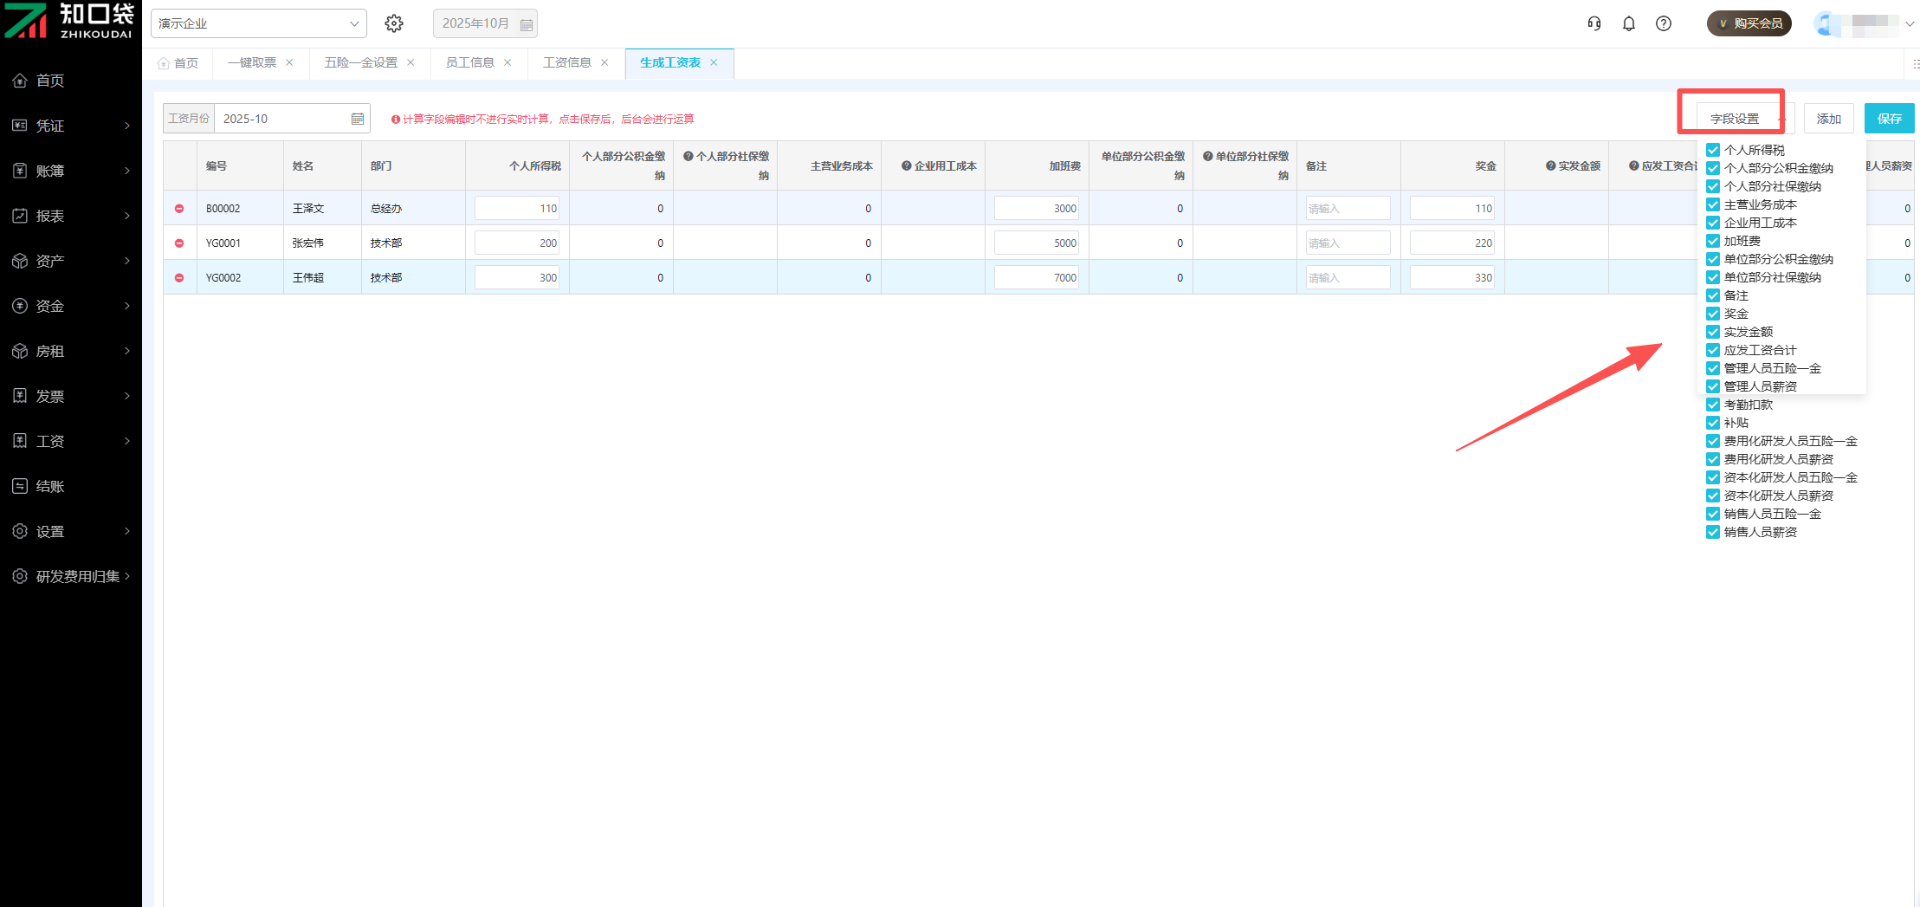Toggle the 销售人员薪资 checkbox
The width and height of the screenshot is (1920, 907).
click(x=1713, y=532)
